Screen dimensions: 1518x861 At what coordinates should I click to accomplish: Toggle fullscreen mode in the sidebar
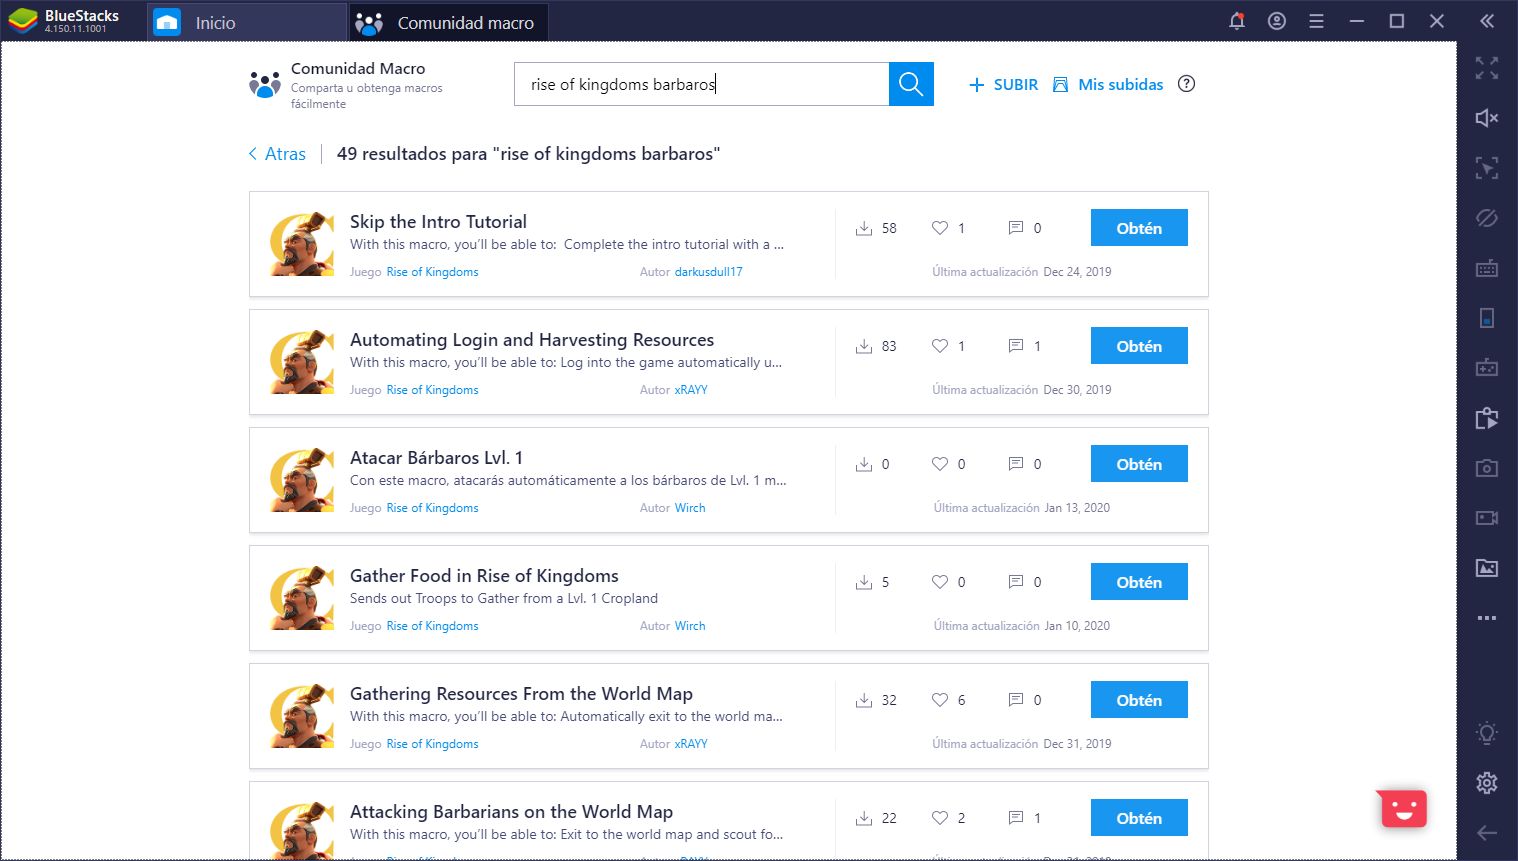1487,68
